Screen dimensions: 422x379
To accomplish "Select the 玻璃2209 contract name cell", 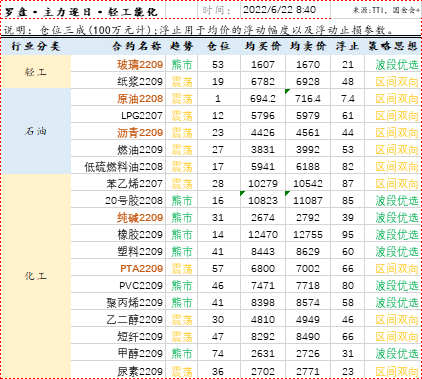I will click(118, 64).
